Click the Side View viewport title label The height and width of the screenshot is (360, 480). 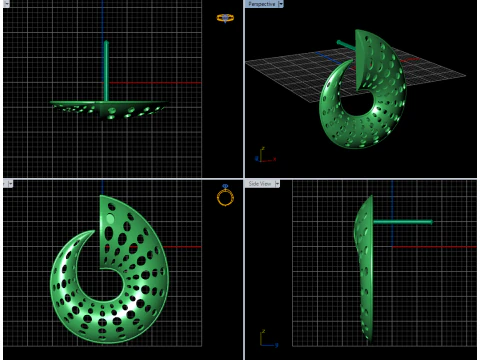tap(260, 184)
